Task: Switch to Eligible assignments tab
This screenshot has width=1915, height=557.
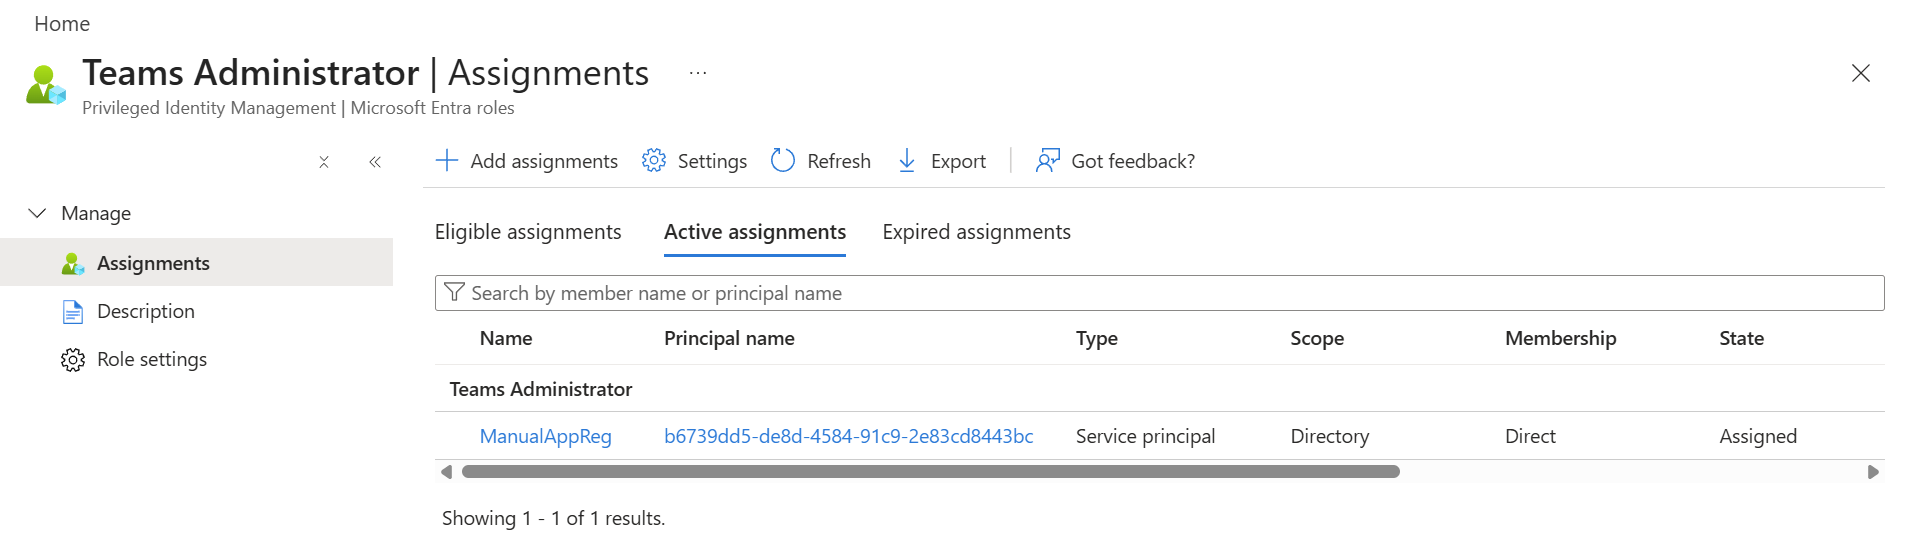Action: pos(528,232)
